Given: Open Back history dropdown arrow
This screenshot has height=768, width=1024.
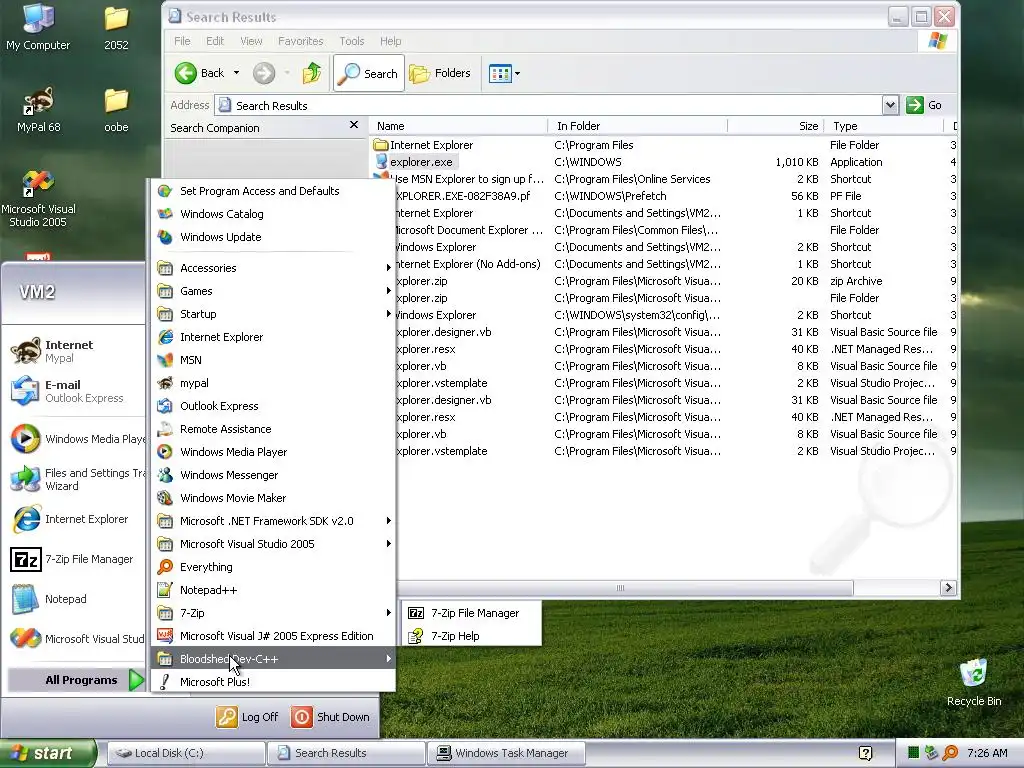Looking at the screenshot, I should (236, 73).
